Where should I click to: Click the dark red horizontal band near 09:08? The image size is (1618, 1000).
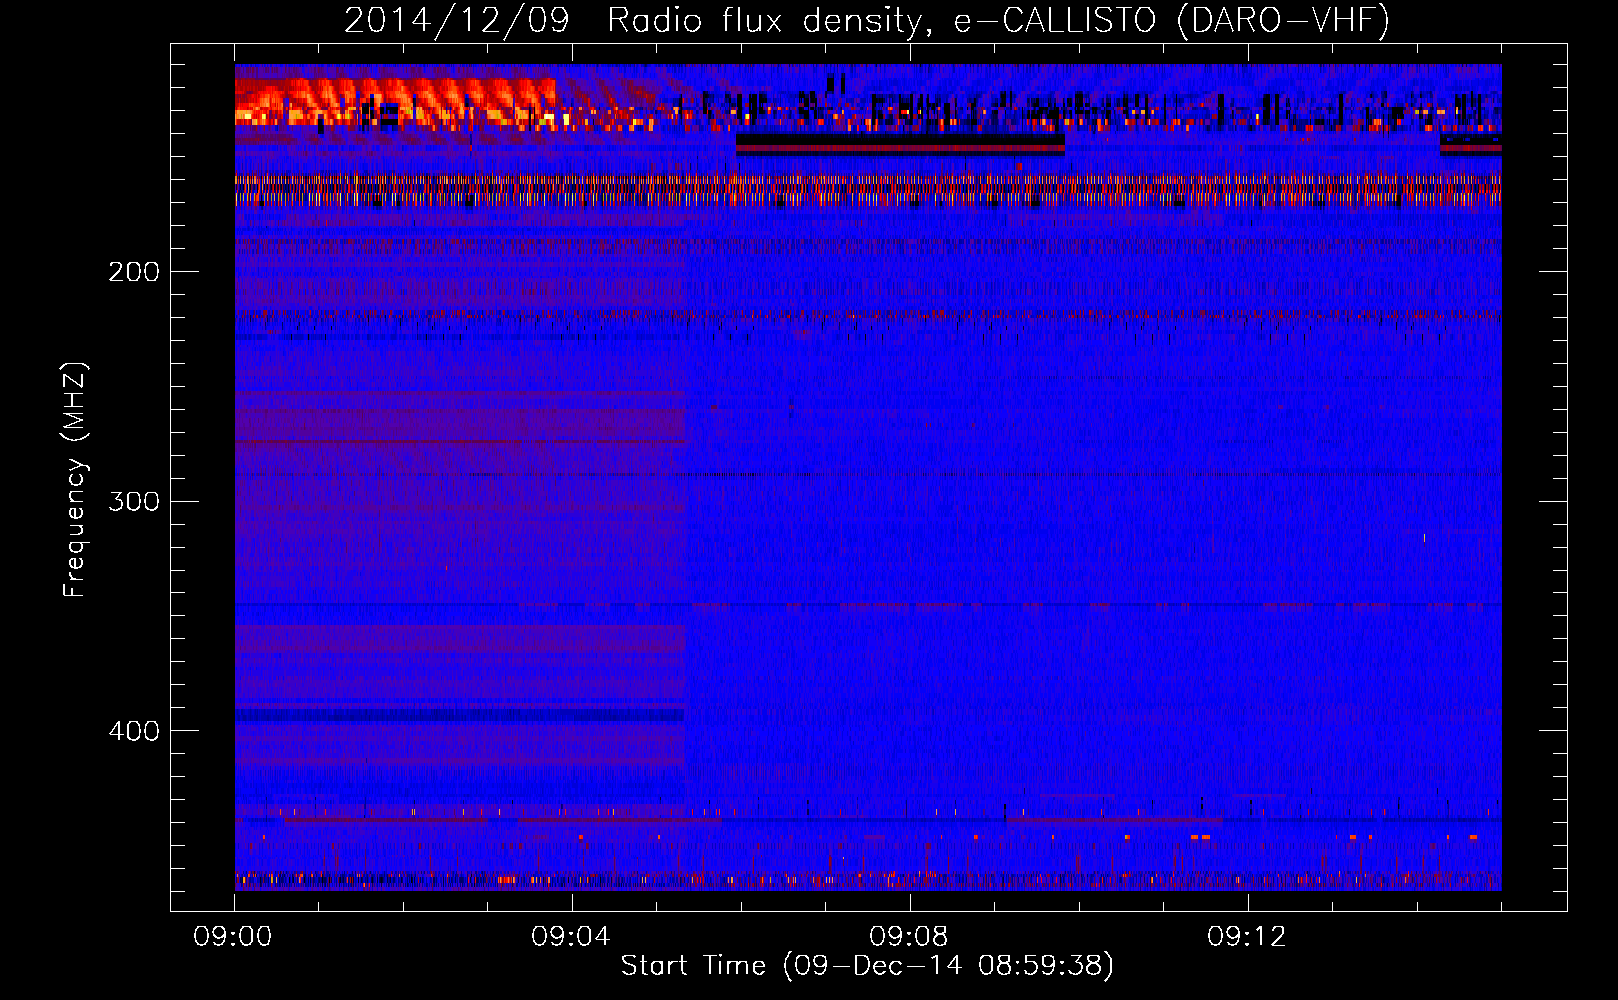900,146
